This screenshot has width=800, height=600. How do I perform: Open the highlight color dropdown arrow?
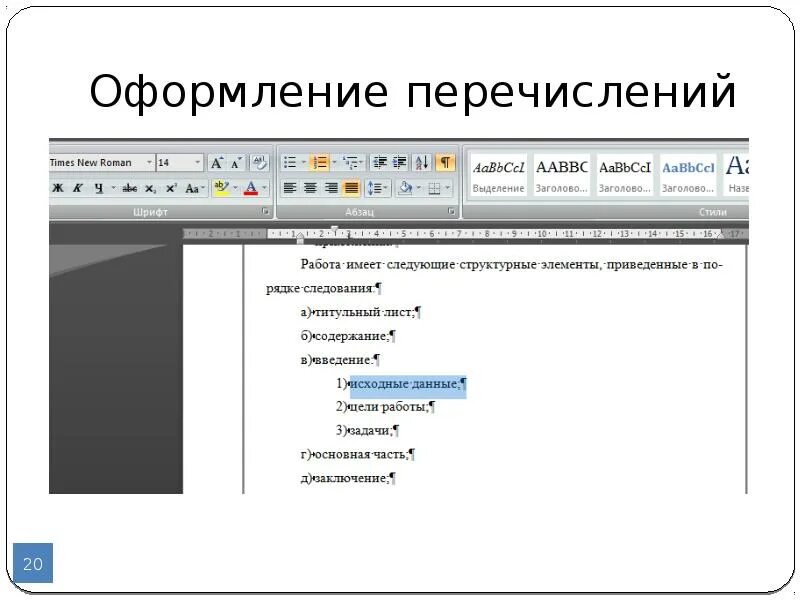[235, 188]
